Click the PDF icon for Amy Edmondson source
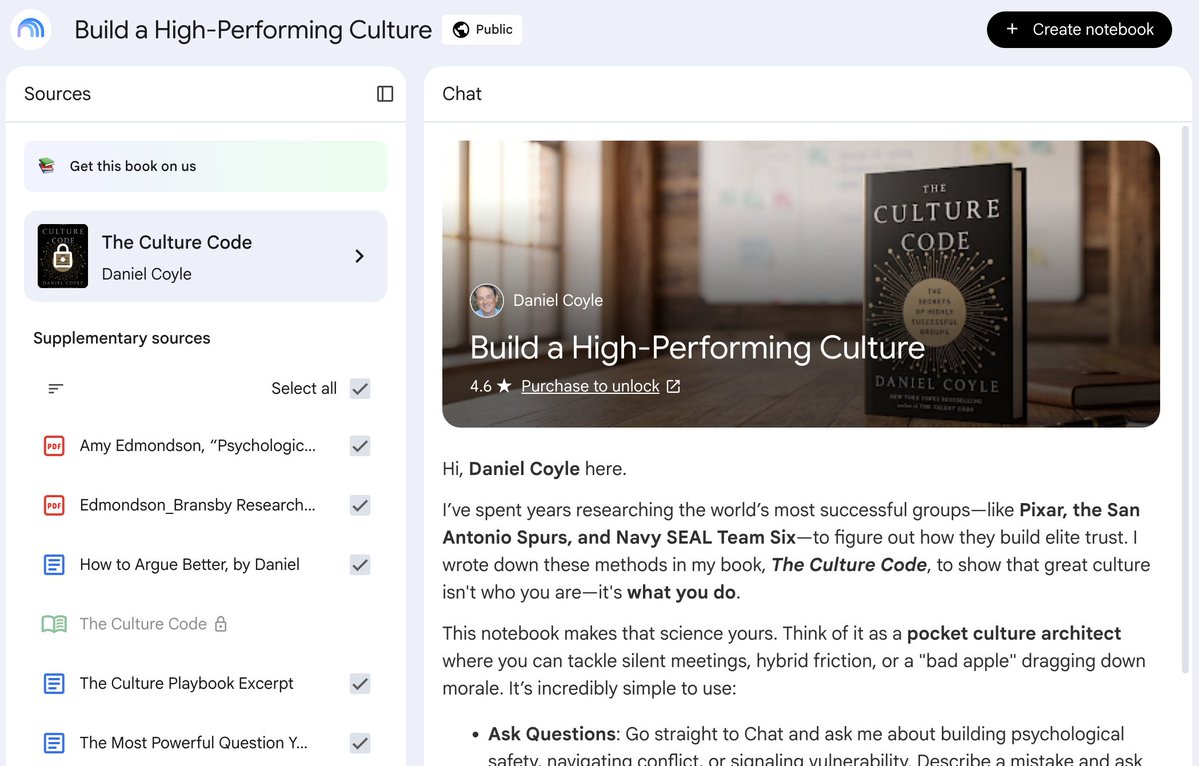This screenshot has width=1199, height=766. 54,446
